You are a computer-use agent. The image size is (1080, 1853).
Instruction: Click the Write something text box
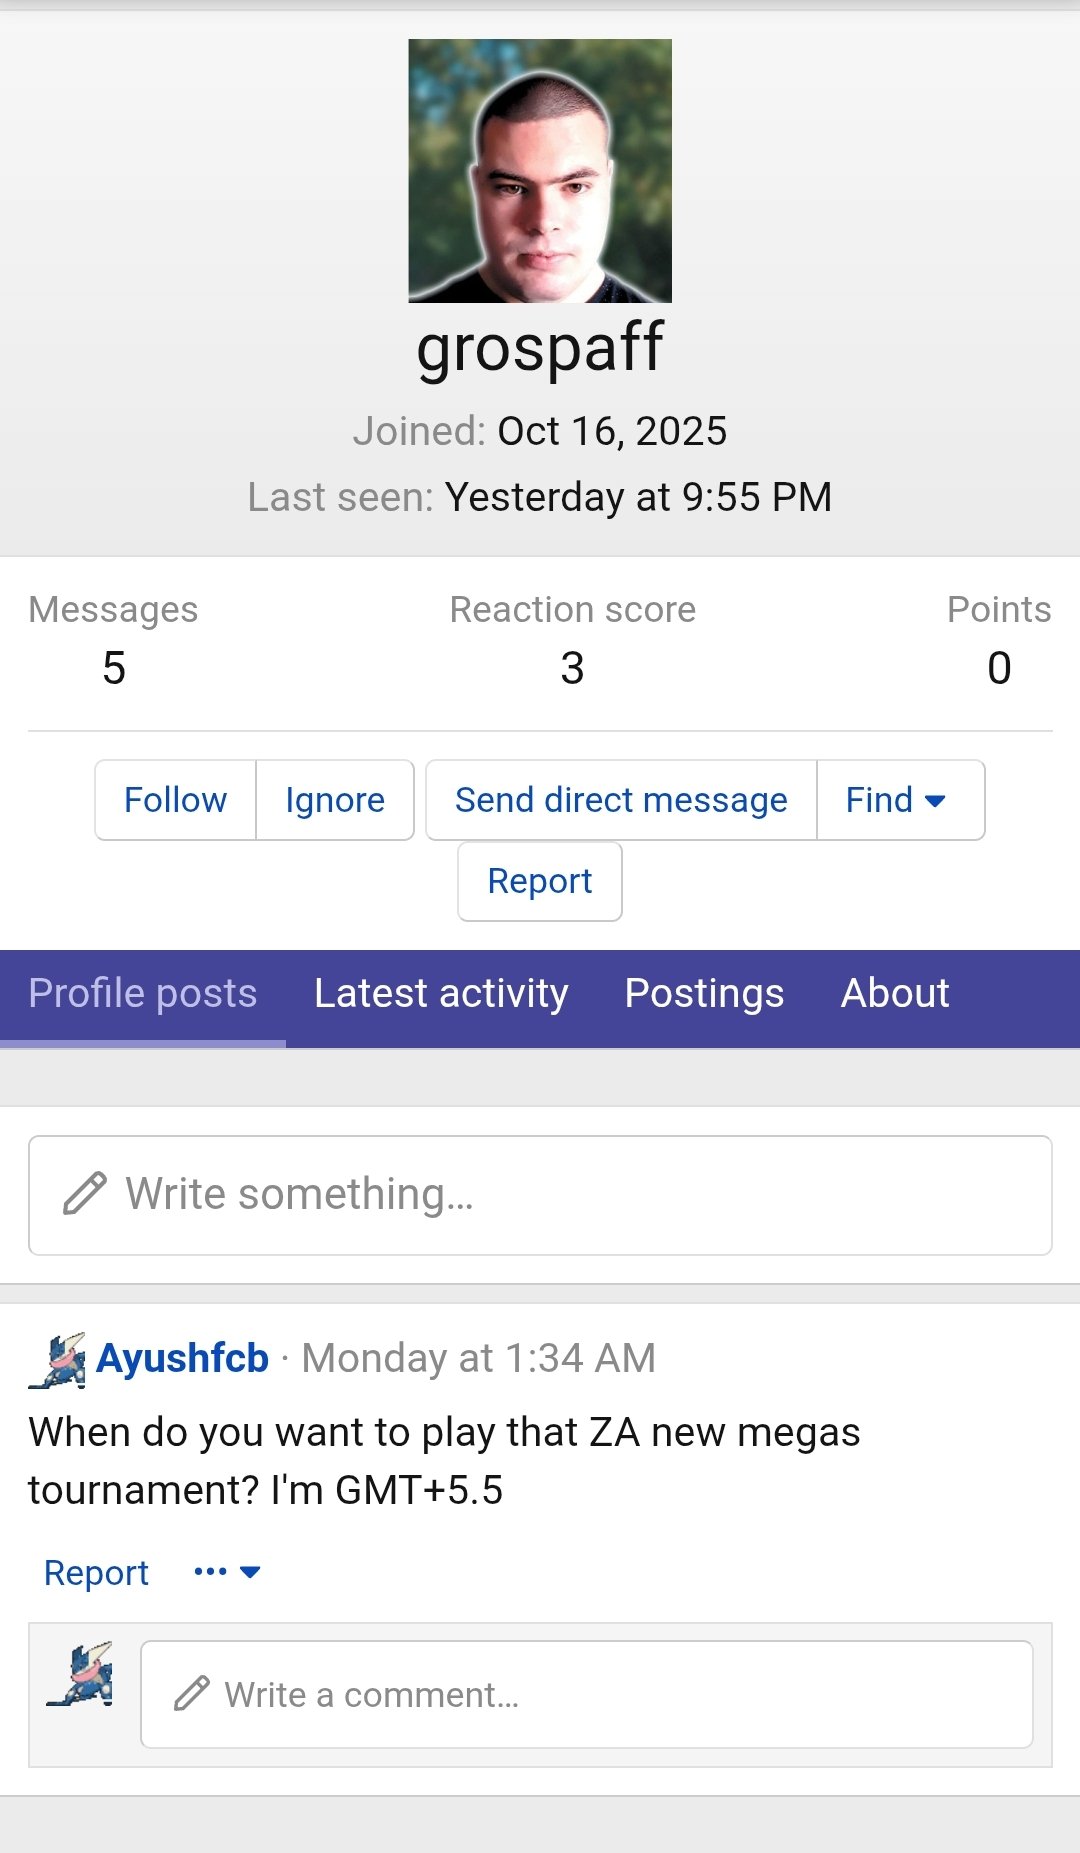tap(540, 1195)
